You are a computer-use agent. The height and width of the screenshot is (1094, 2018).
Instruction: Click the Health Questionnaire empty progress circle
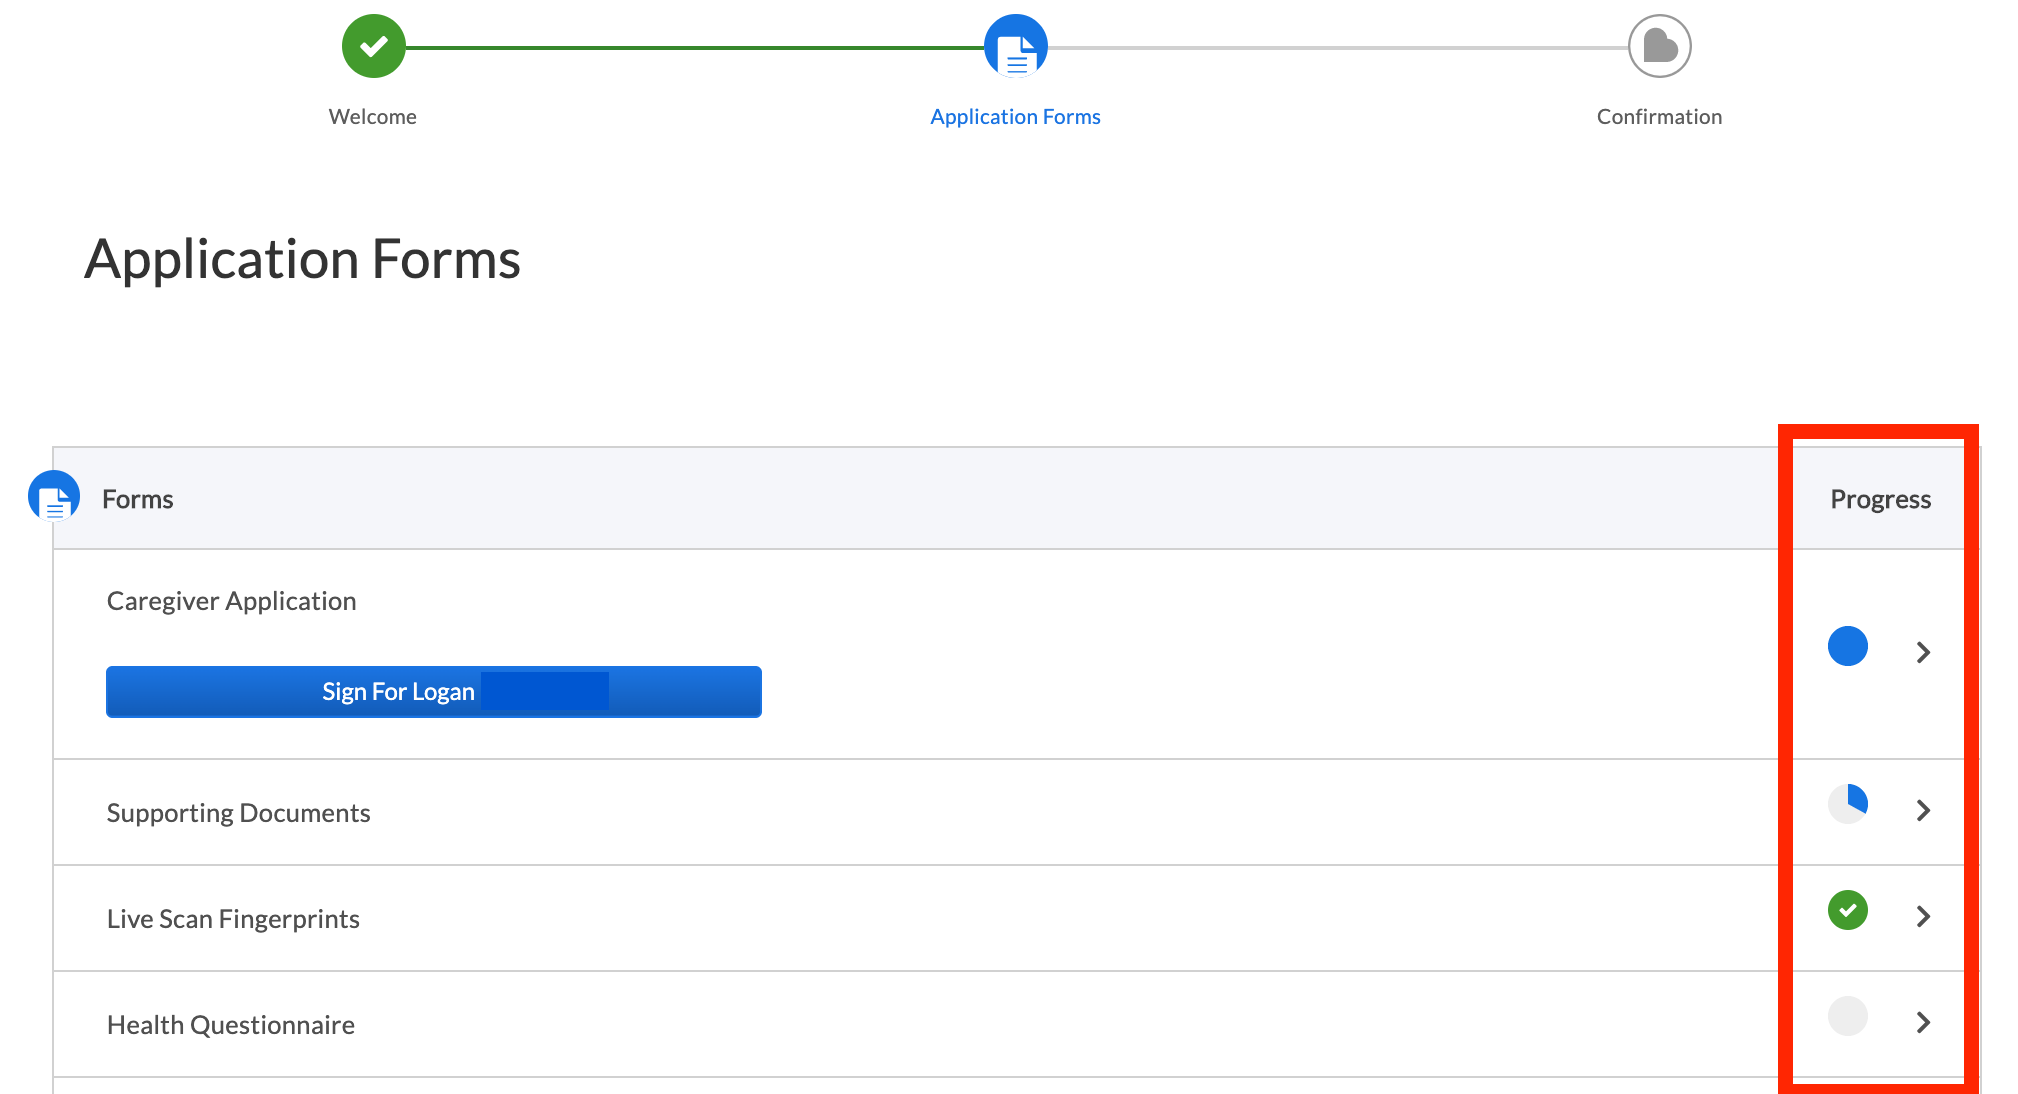point(1847,1016)
